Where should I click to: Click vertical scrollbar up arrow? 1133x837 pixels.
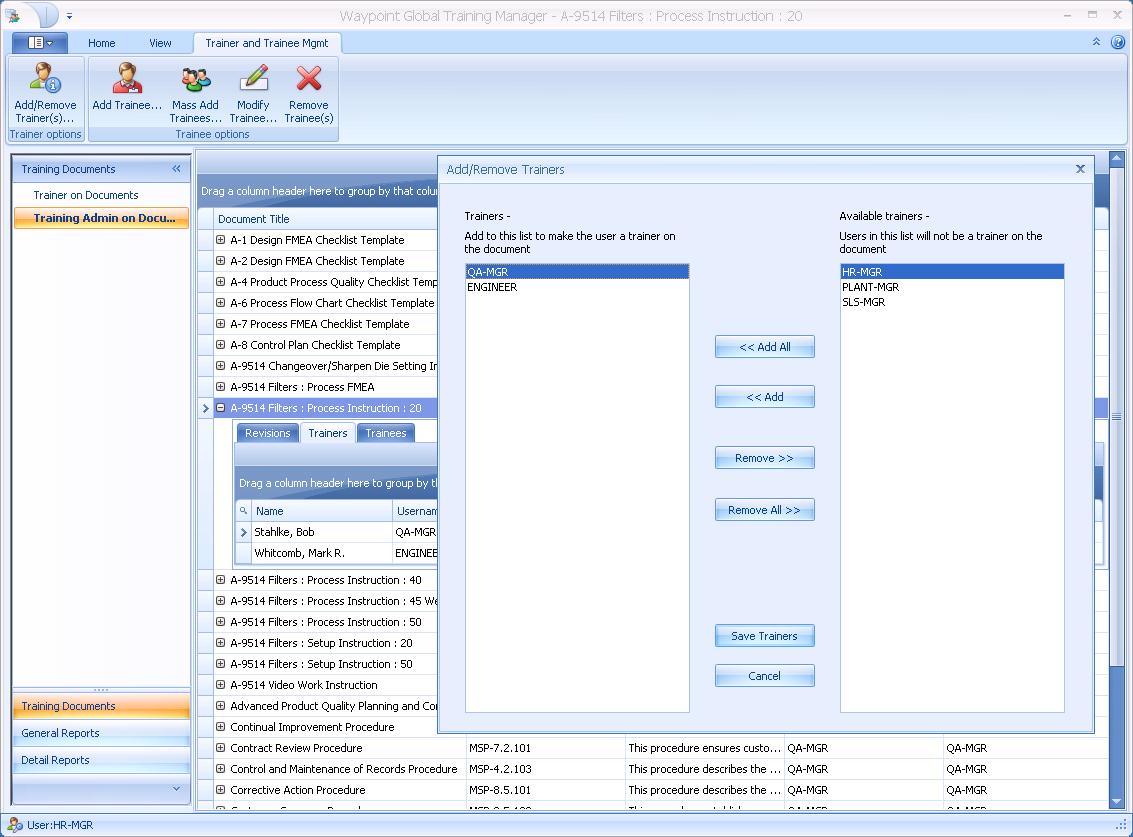click(1116, 158)
